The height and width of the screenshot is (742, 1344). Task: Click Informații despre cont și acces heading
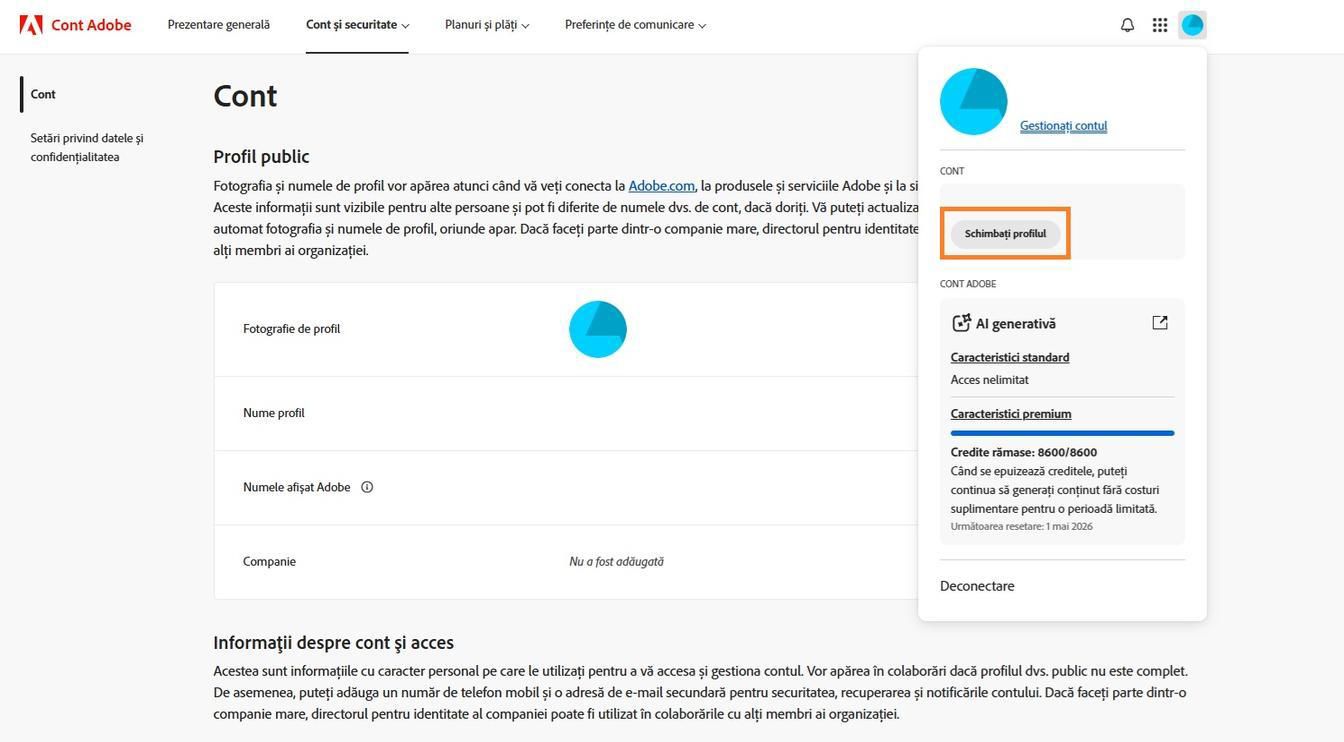click(x=333, y=642)
